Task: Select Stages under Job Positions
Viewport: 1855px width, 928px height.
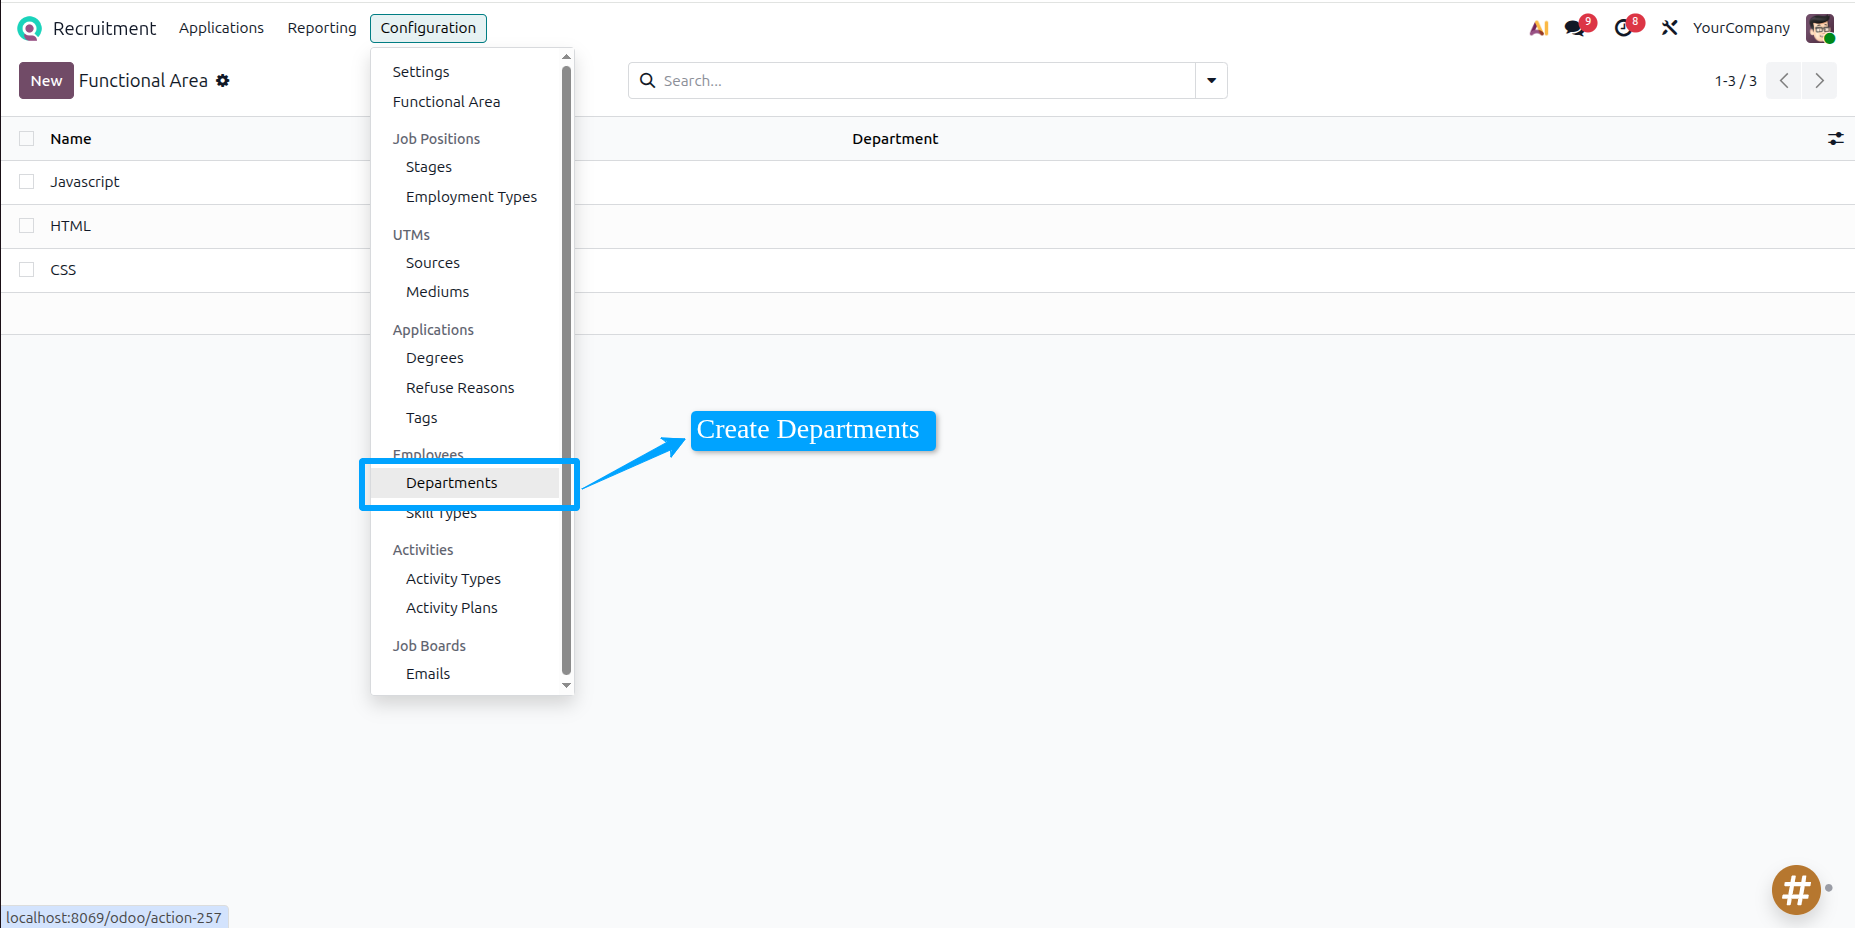Action: (429, 167)
